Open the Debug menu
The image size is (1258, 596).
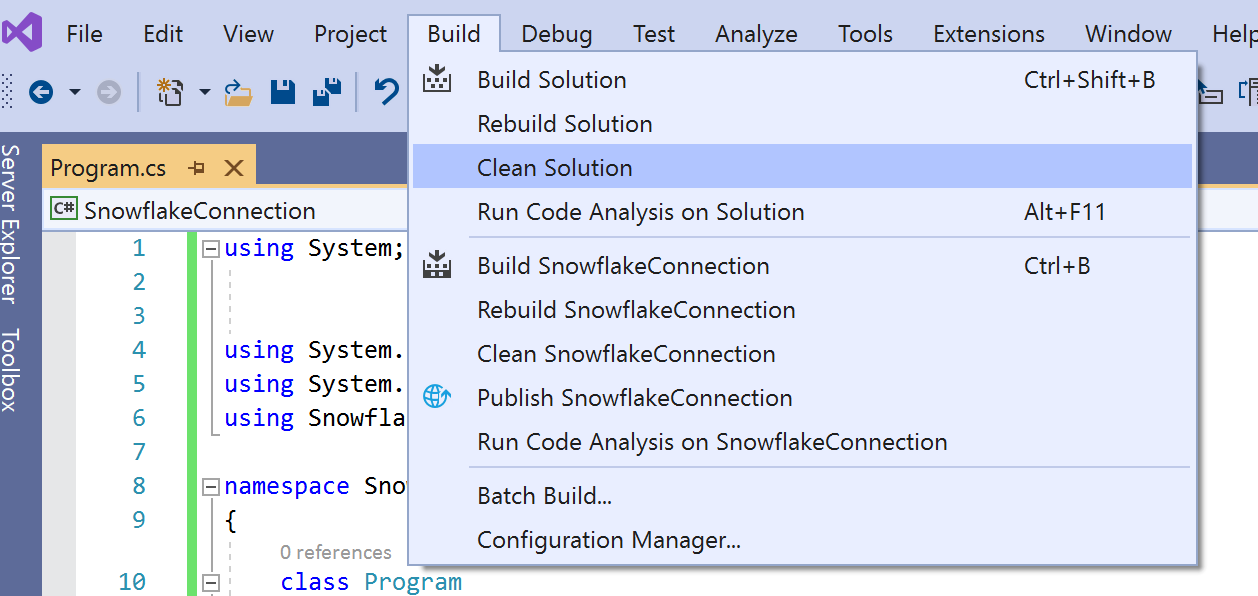[x=556, y=33]
